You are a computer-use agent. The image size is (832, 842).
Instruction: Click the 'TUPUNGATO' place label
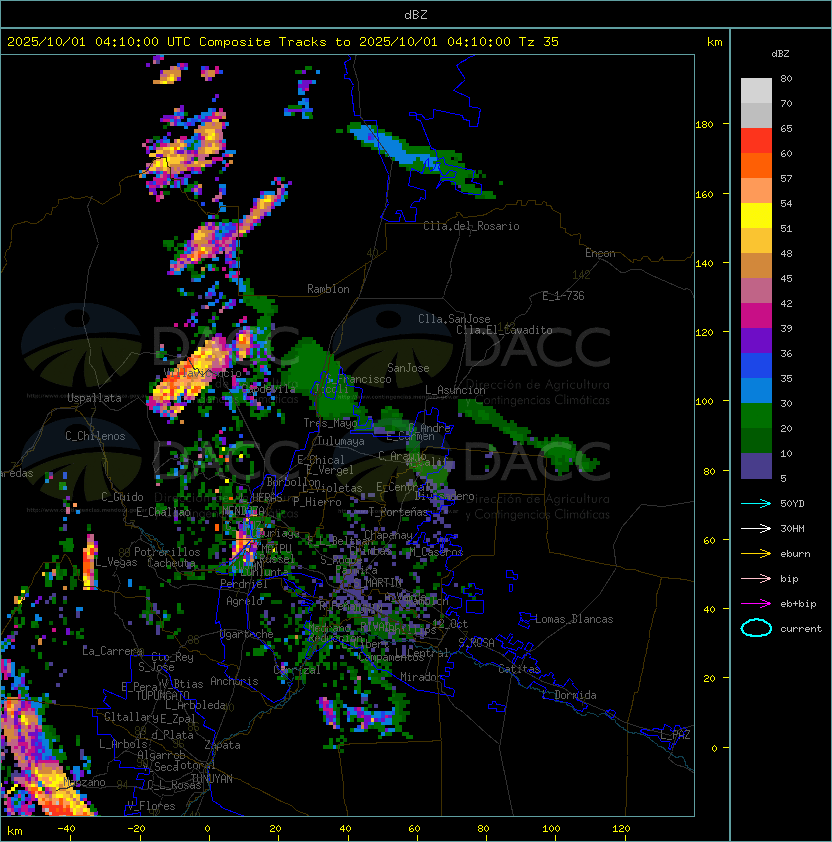coord(162,695)
